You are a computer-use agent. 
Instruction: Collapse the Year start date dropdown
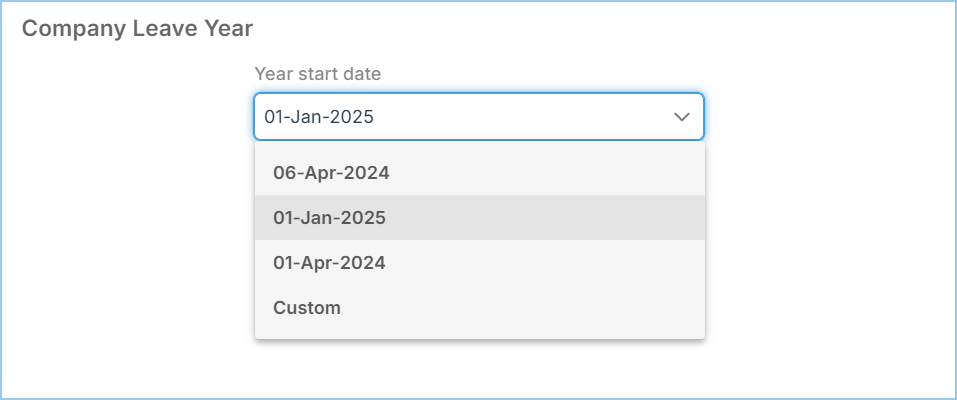pyautogui.click(x=682, y=117)
